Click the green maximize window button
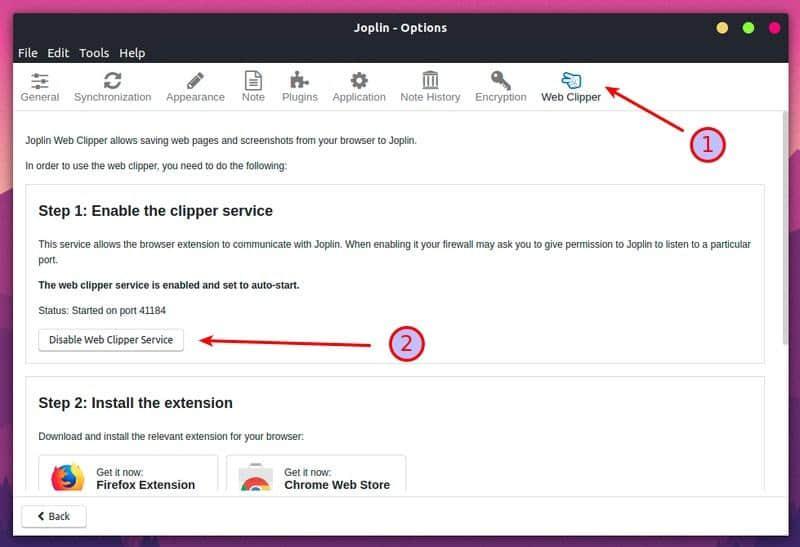Screen dimensions: 800x547 point(748,27)
